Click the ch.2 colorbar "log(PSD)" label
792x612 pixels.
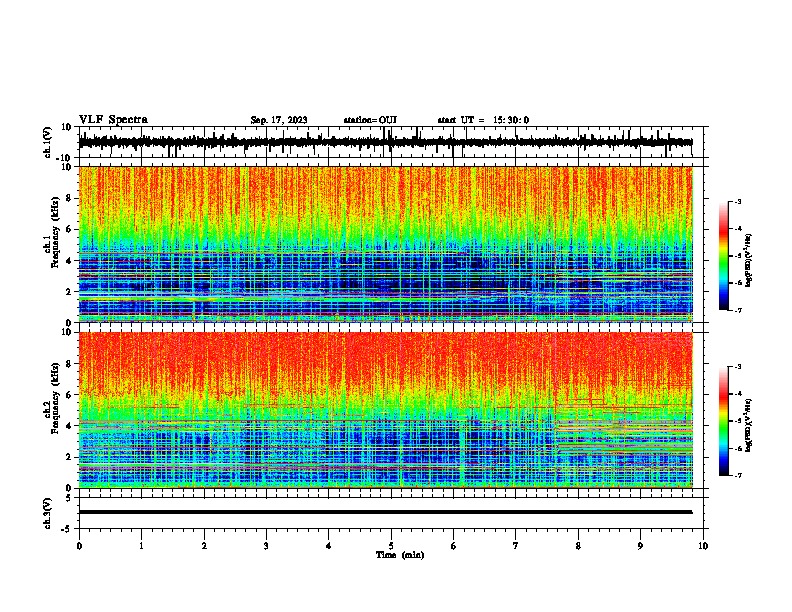tap(748, 424)
